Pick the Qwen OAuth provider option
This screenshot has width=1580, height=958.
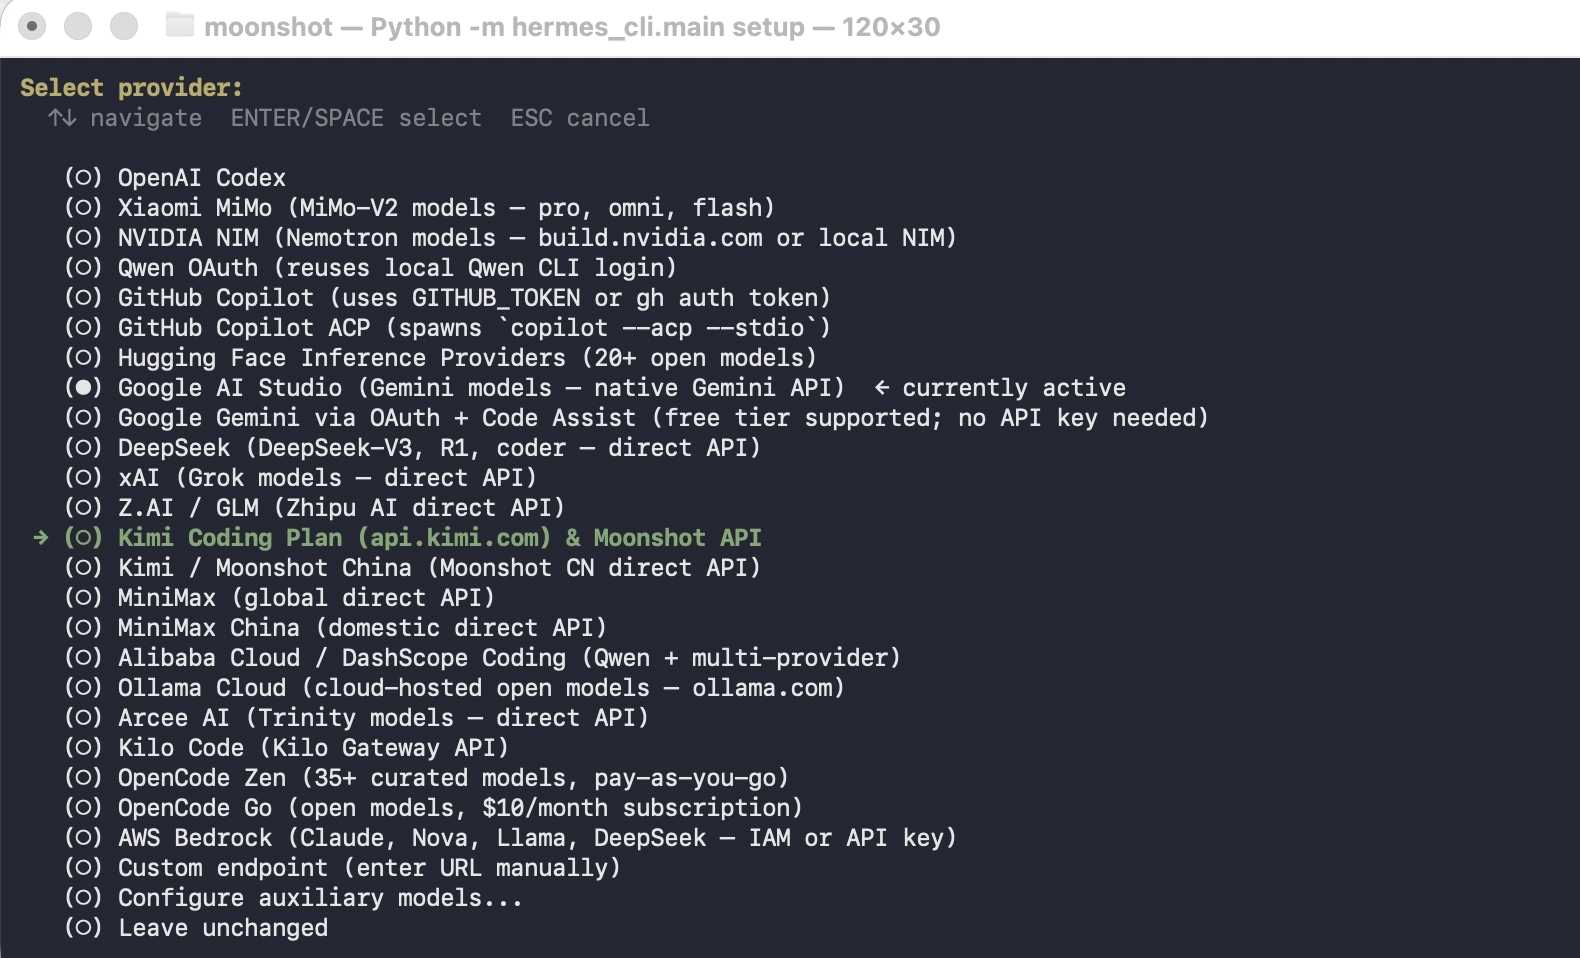tap(83, 268)
